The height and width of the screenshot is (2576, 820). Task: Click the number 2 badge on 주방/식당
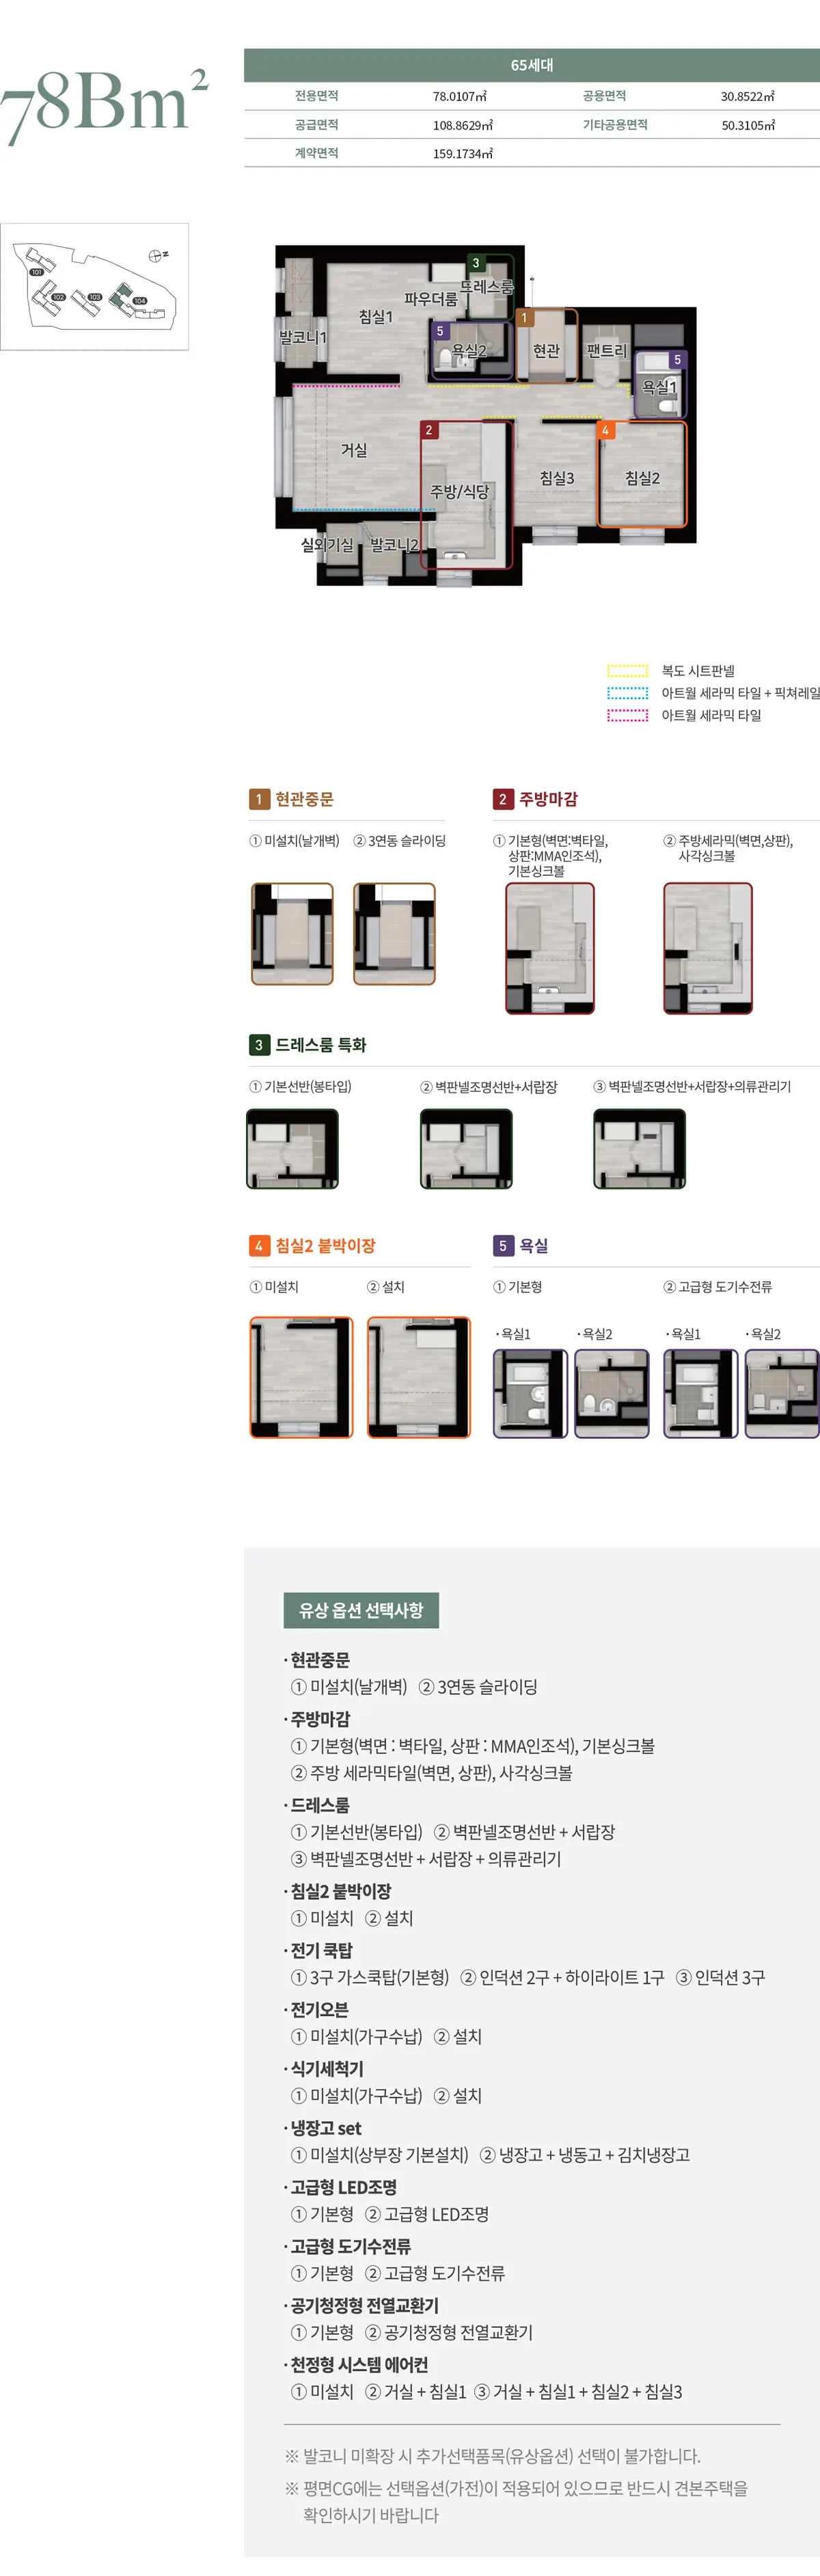[429, 430]
